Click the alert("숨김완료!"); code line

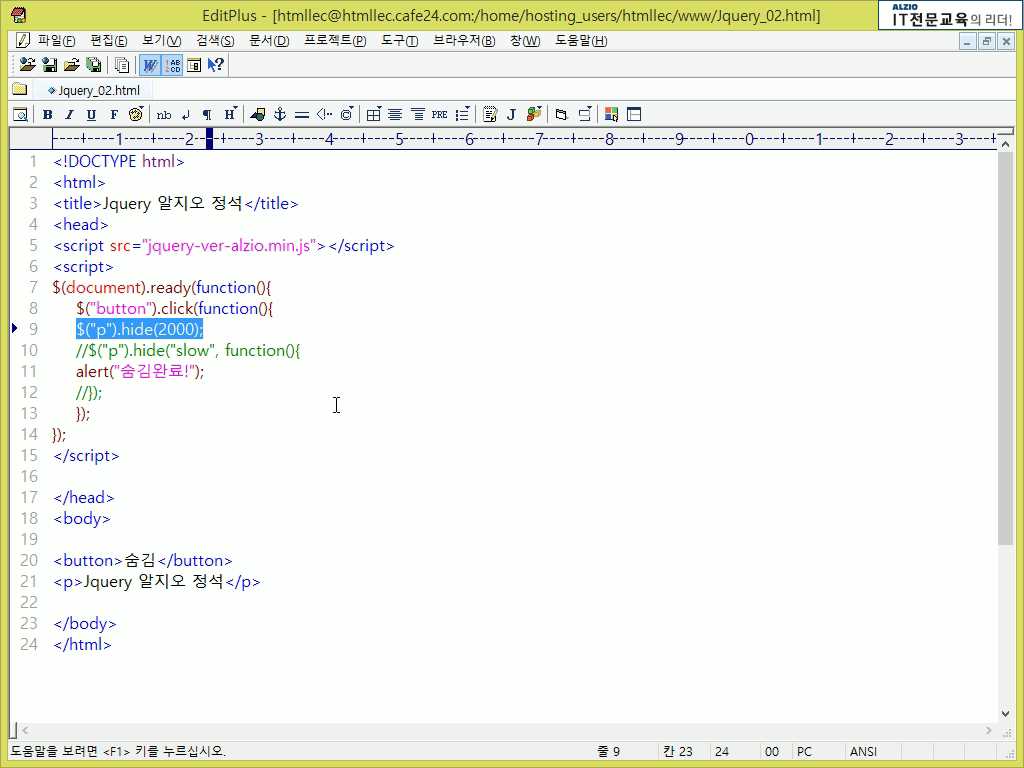pos(140,371)
